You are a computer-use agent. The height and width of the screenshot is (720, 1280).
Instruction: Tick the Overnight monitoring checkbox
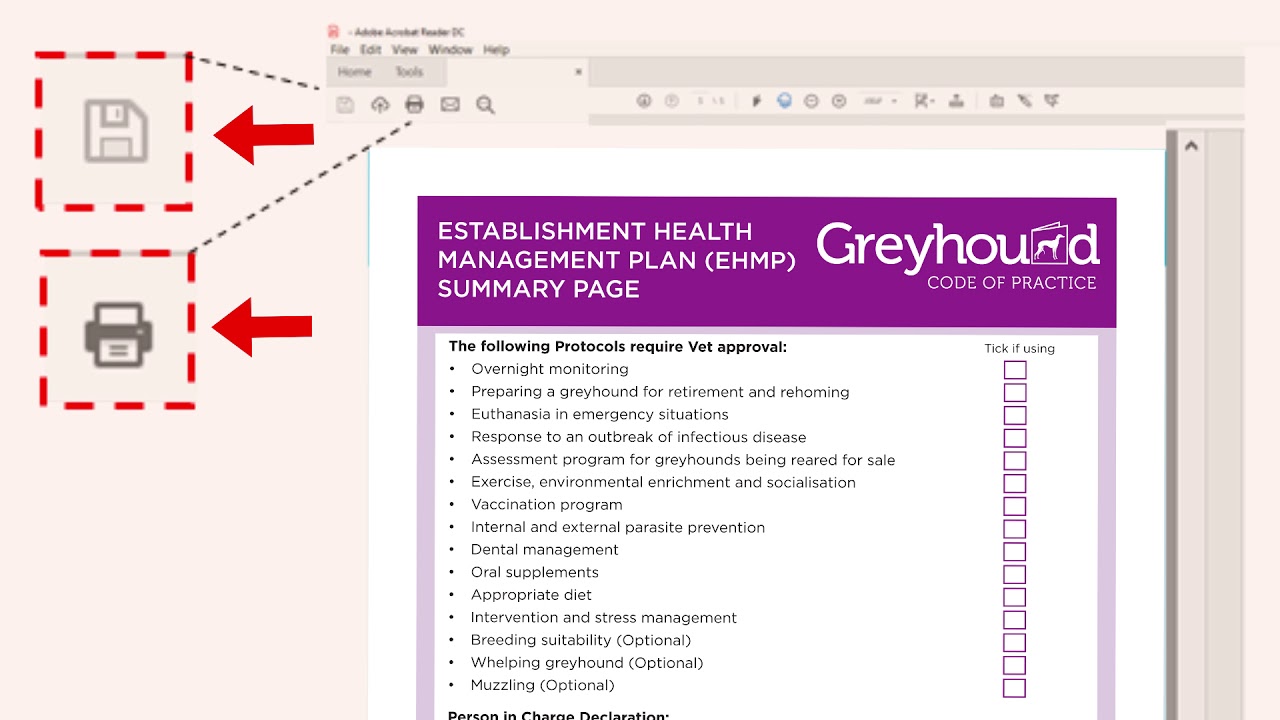pos(1015,370)
